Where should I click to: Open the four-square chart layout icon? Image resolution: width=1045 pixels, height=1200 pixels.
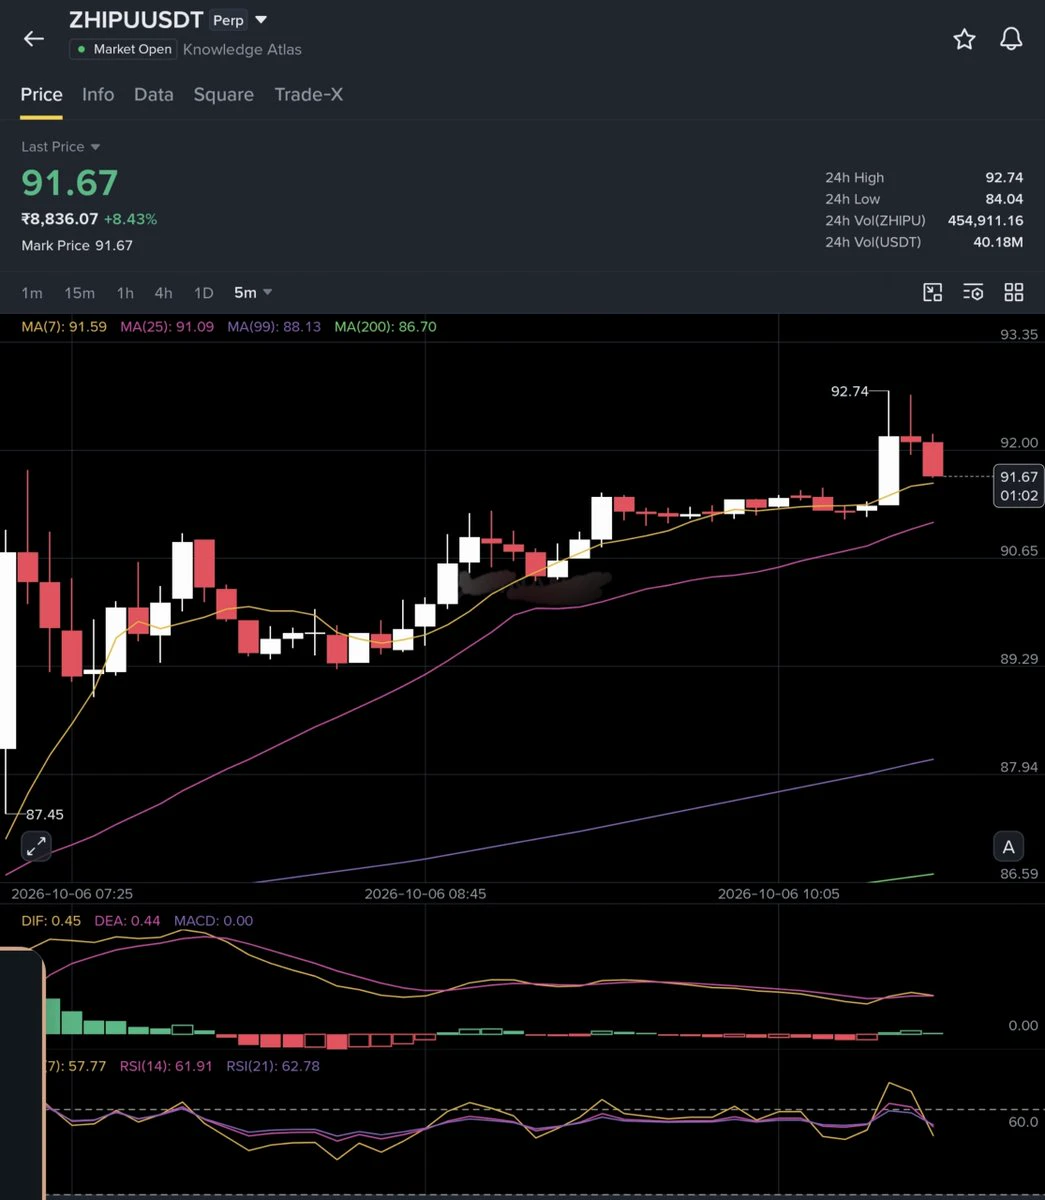point(1014,292)
